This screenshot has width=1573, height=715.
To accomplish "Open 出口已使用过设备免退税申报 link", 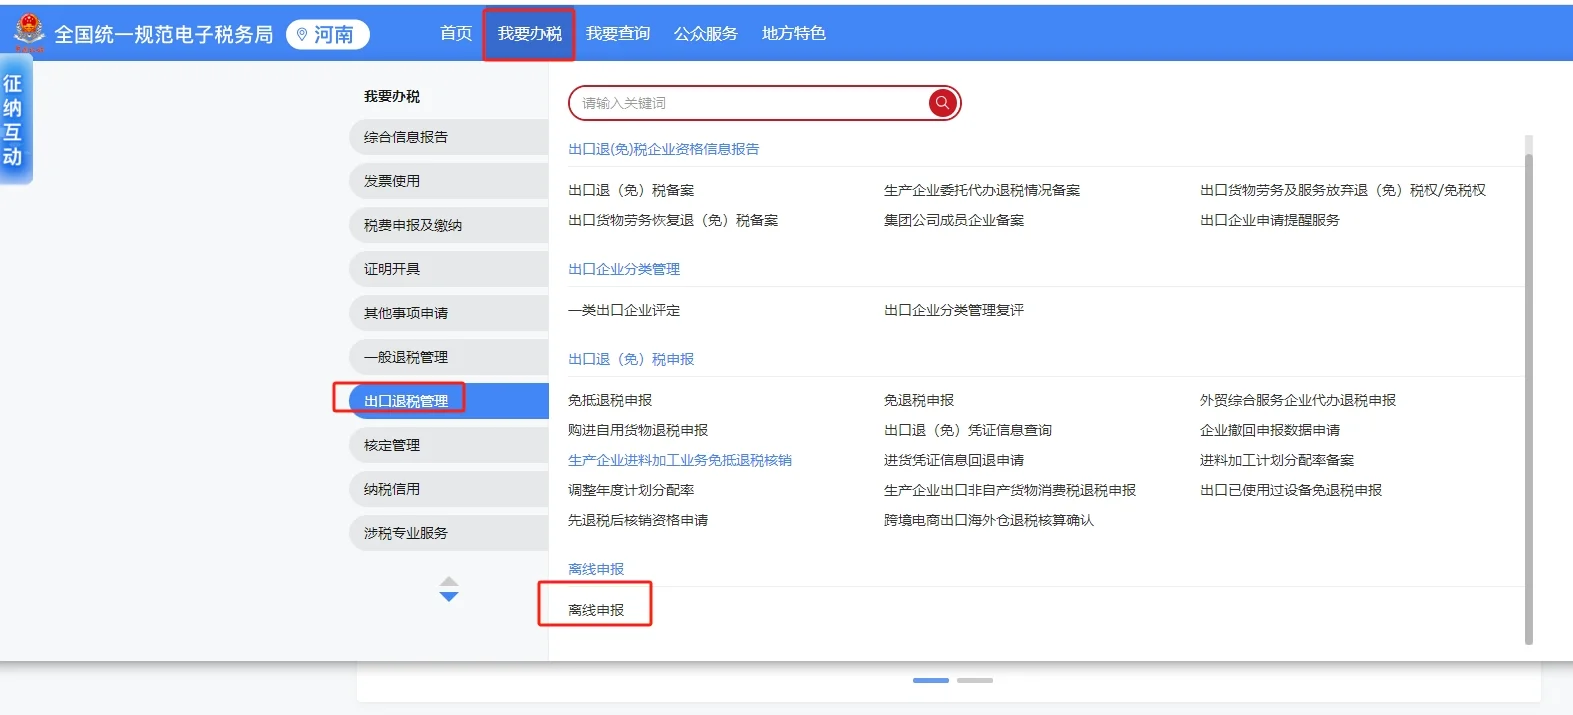I will click(1291, 490).
